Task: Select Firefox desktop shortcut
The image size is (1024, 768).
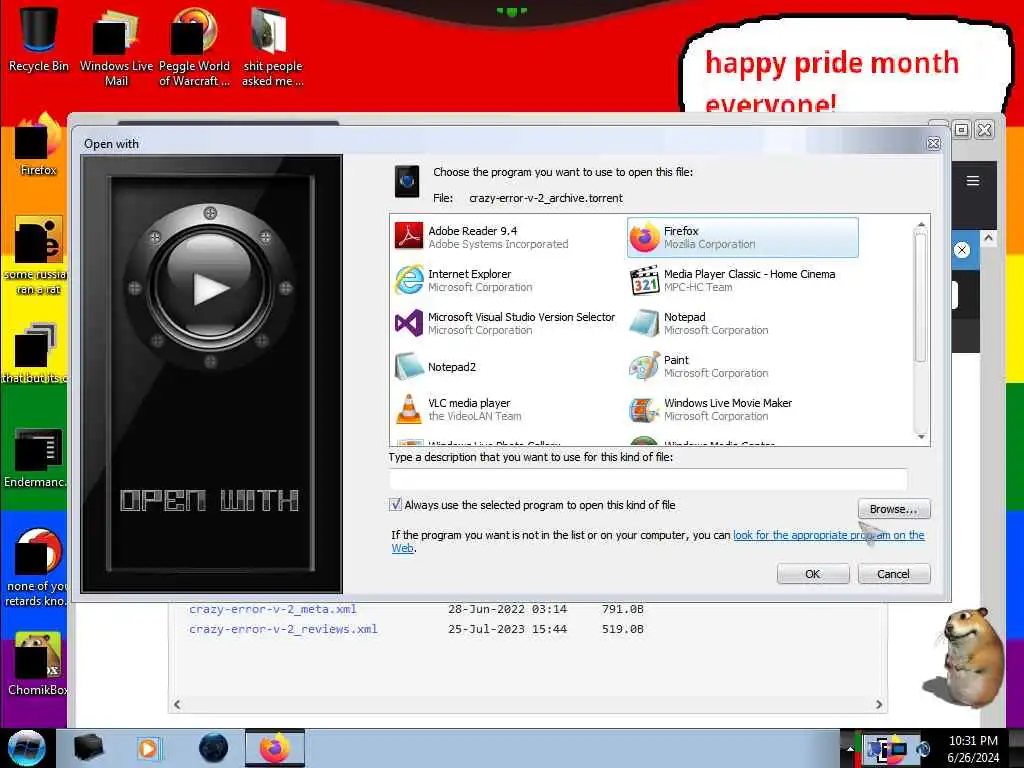Action: coord(39,145)
